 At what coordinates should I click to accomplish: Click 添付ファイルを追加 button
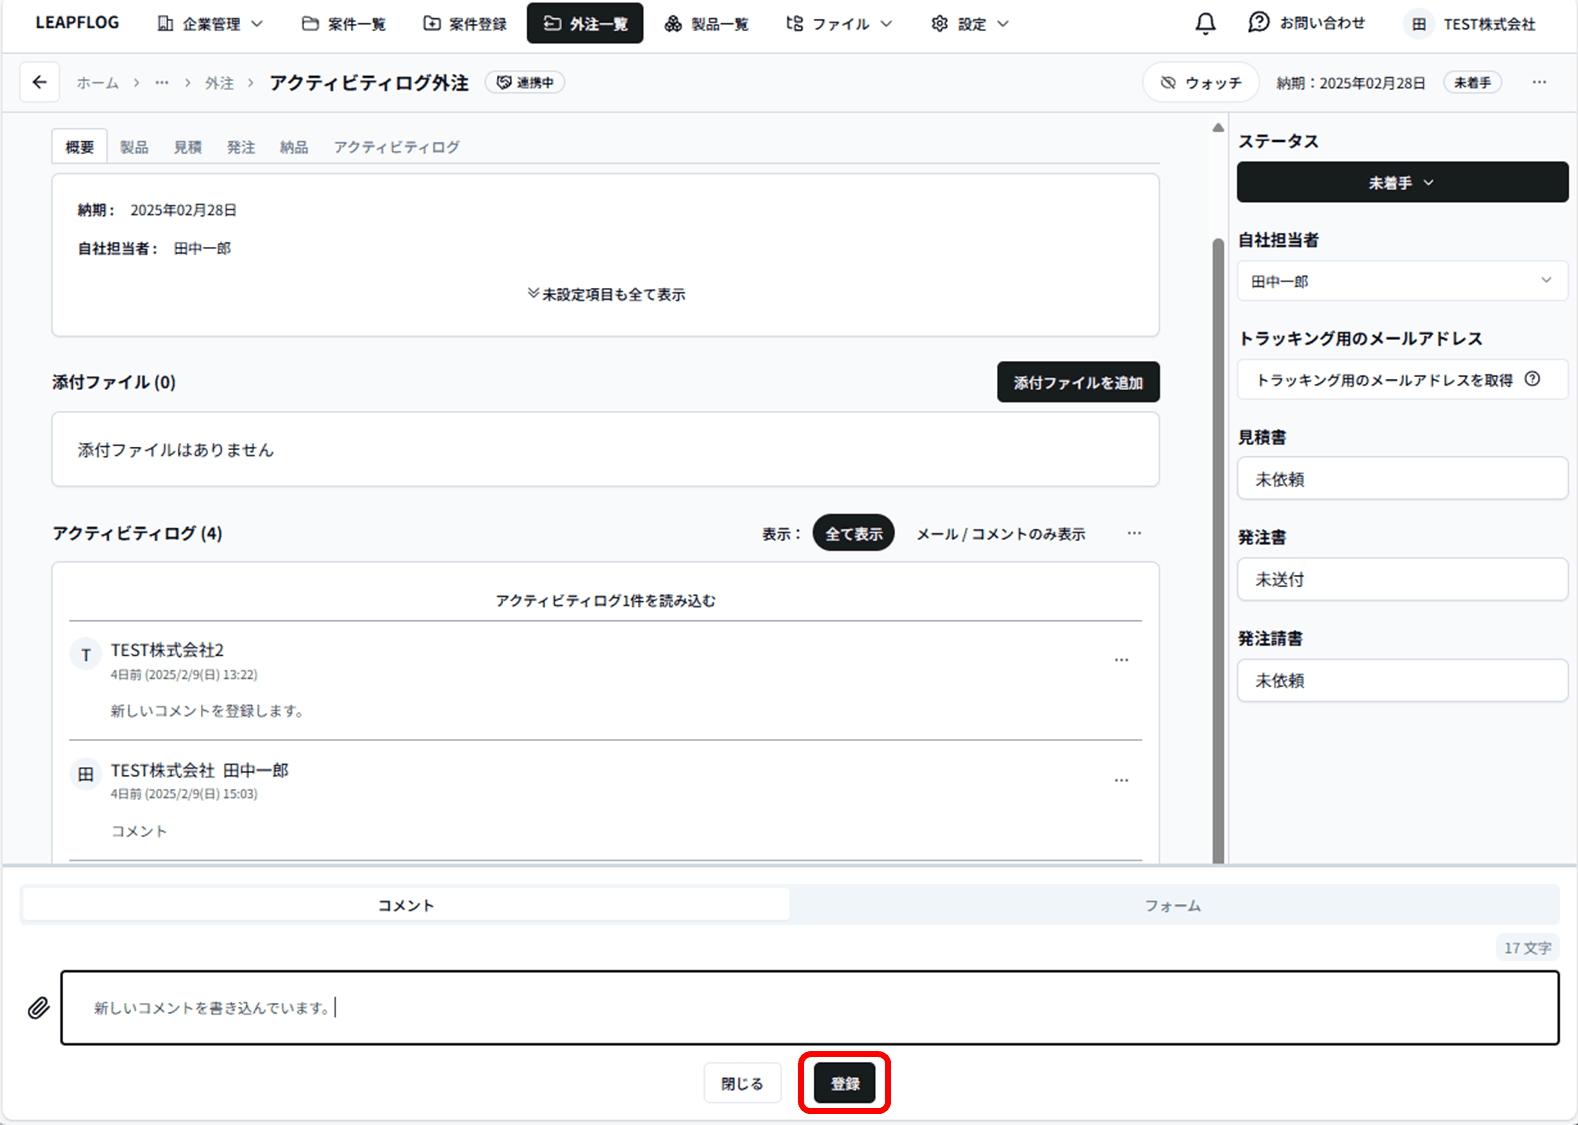pyautogui.click(x=1077, y=382)
